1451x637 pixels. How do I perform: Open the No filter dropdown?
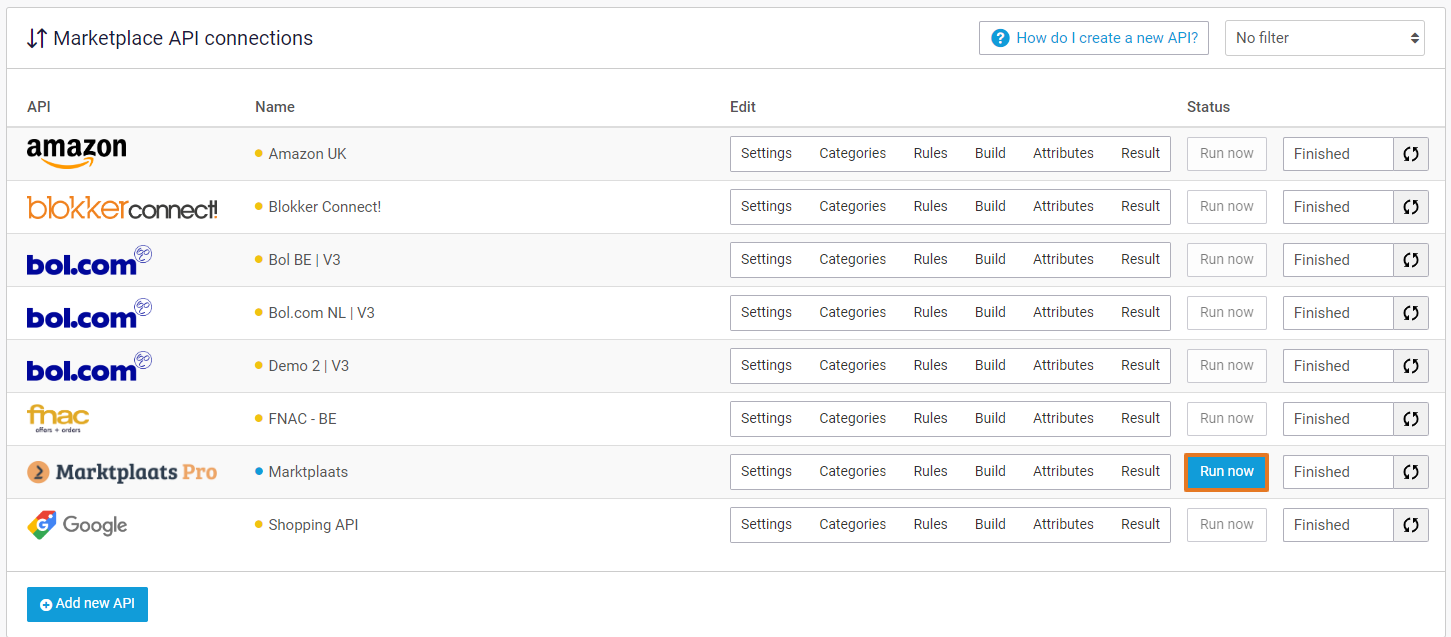[x=1324, y=38]
